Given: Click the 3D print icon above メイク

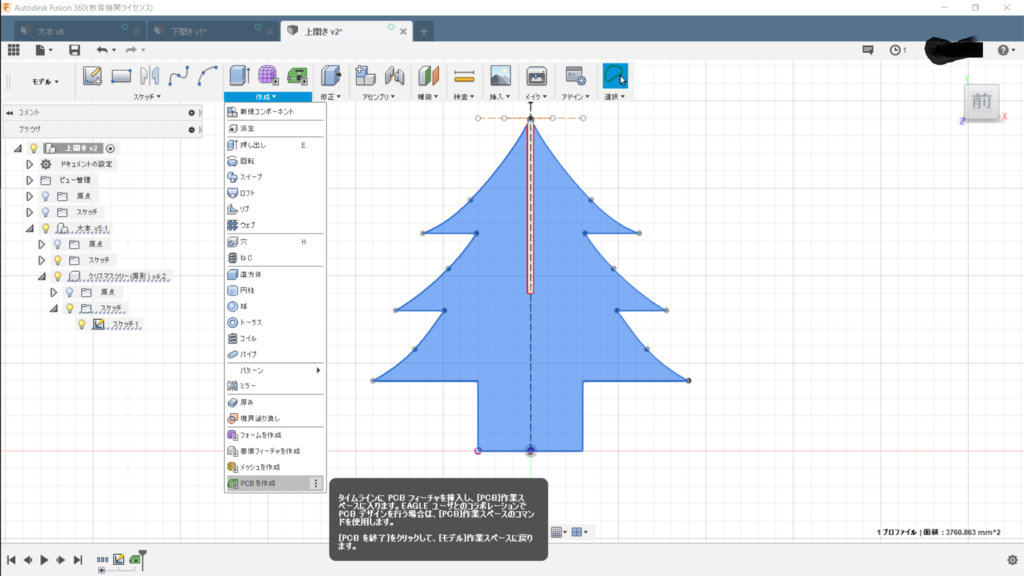Looking at the screenshot, I should [x=536, y=76].
